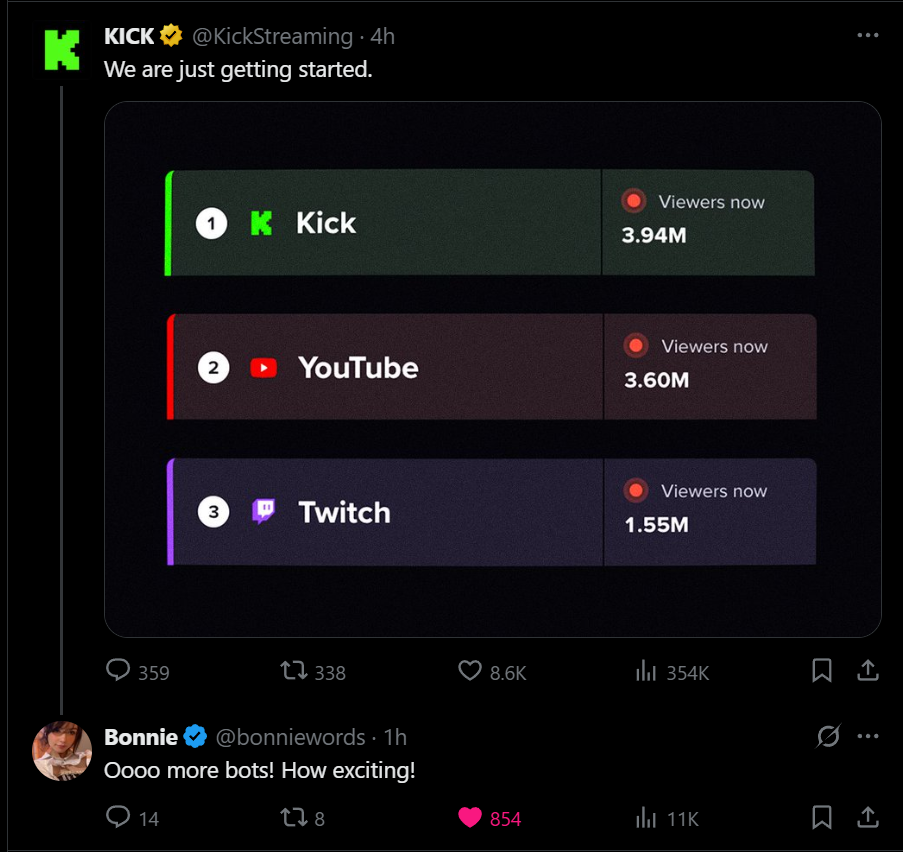Image resolution: width=903 pixels, height=852 pixels.
Task: Repost Bonnie's reply
Action: coord(295,817)
